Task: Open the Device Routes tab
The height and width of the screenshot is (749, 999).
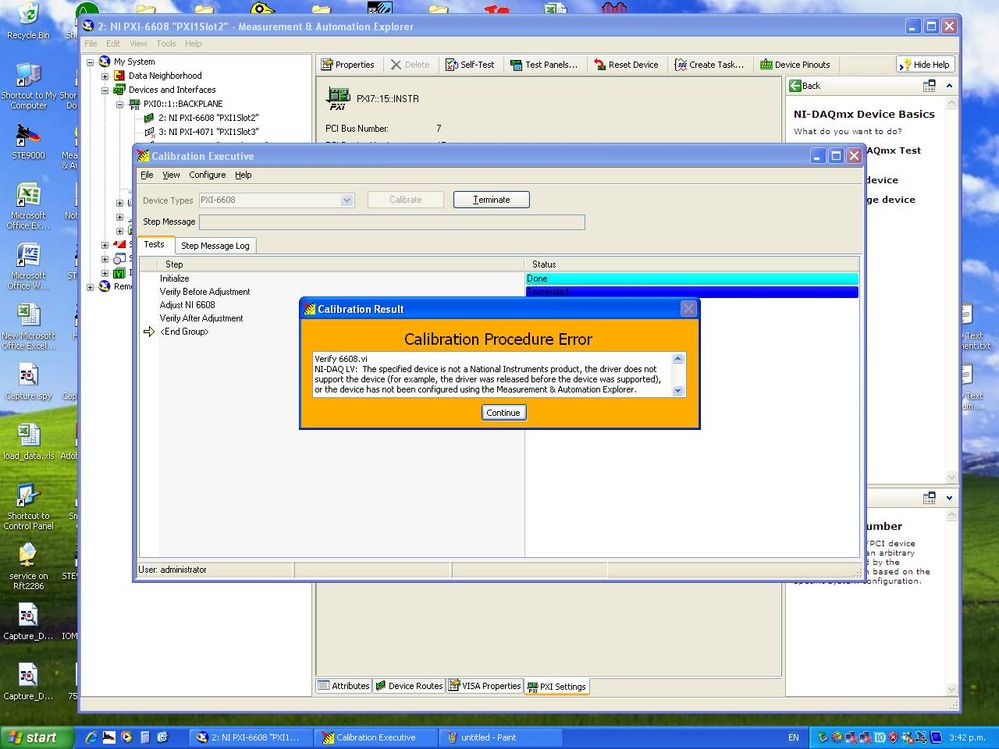Action: coord(408,686)
